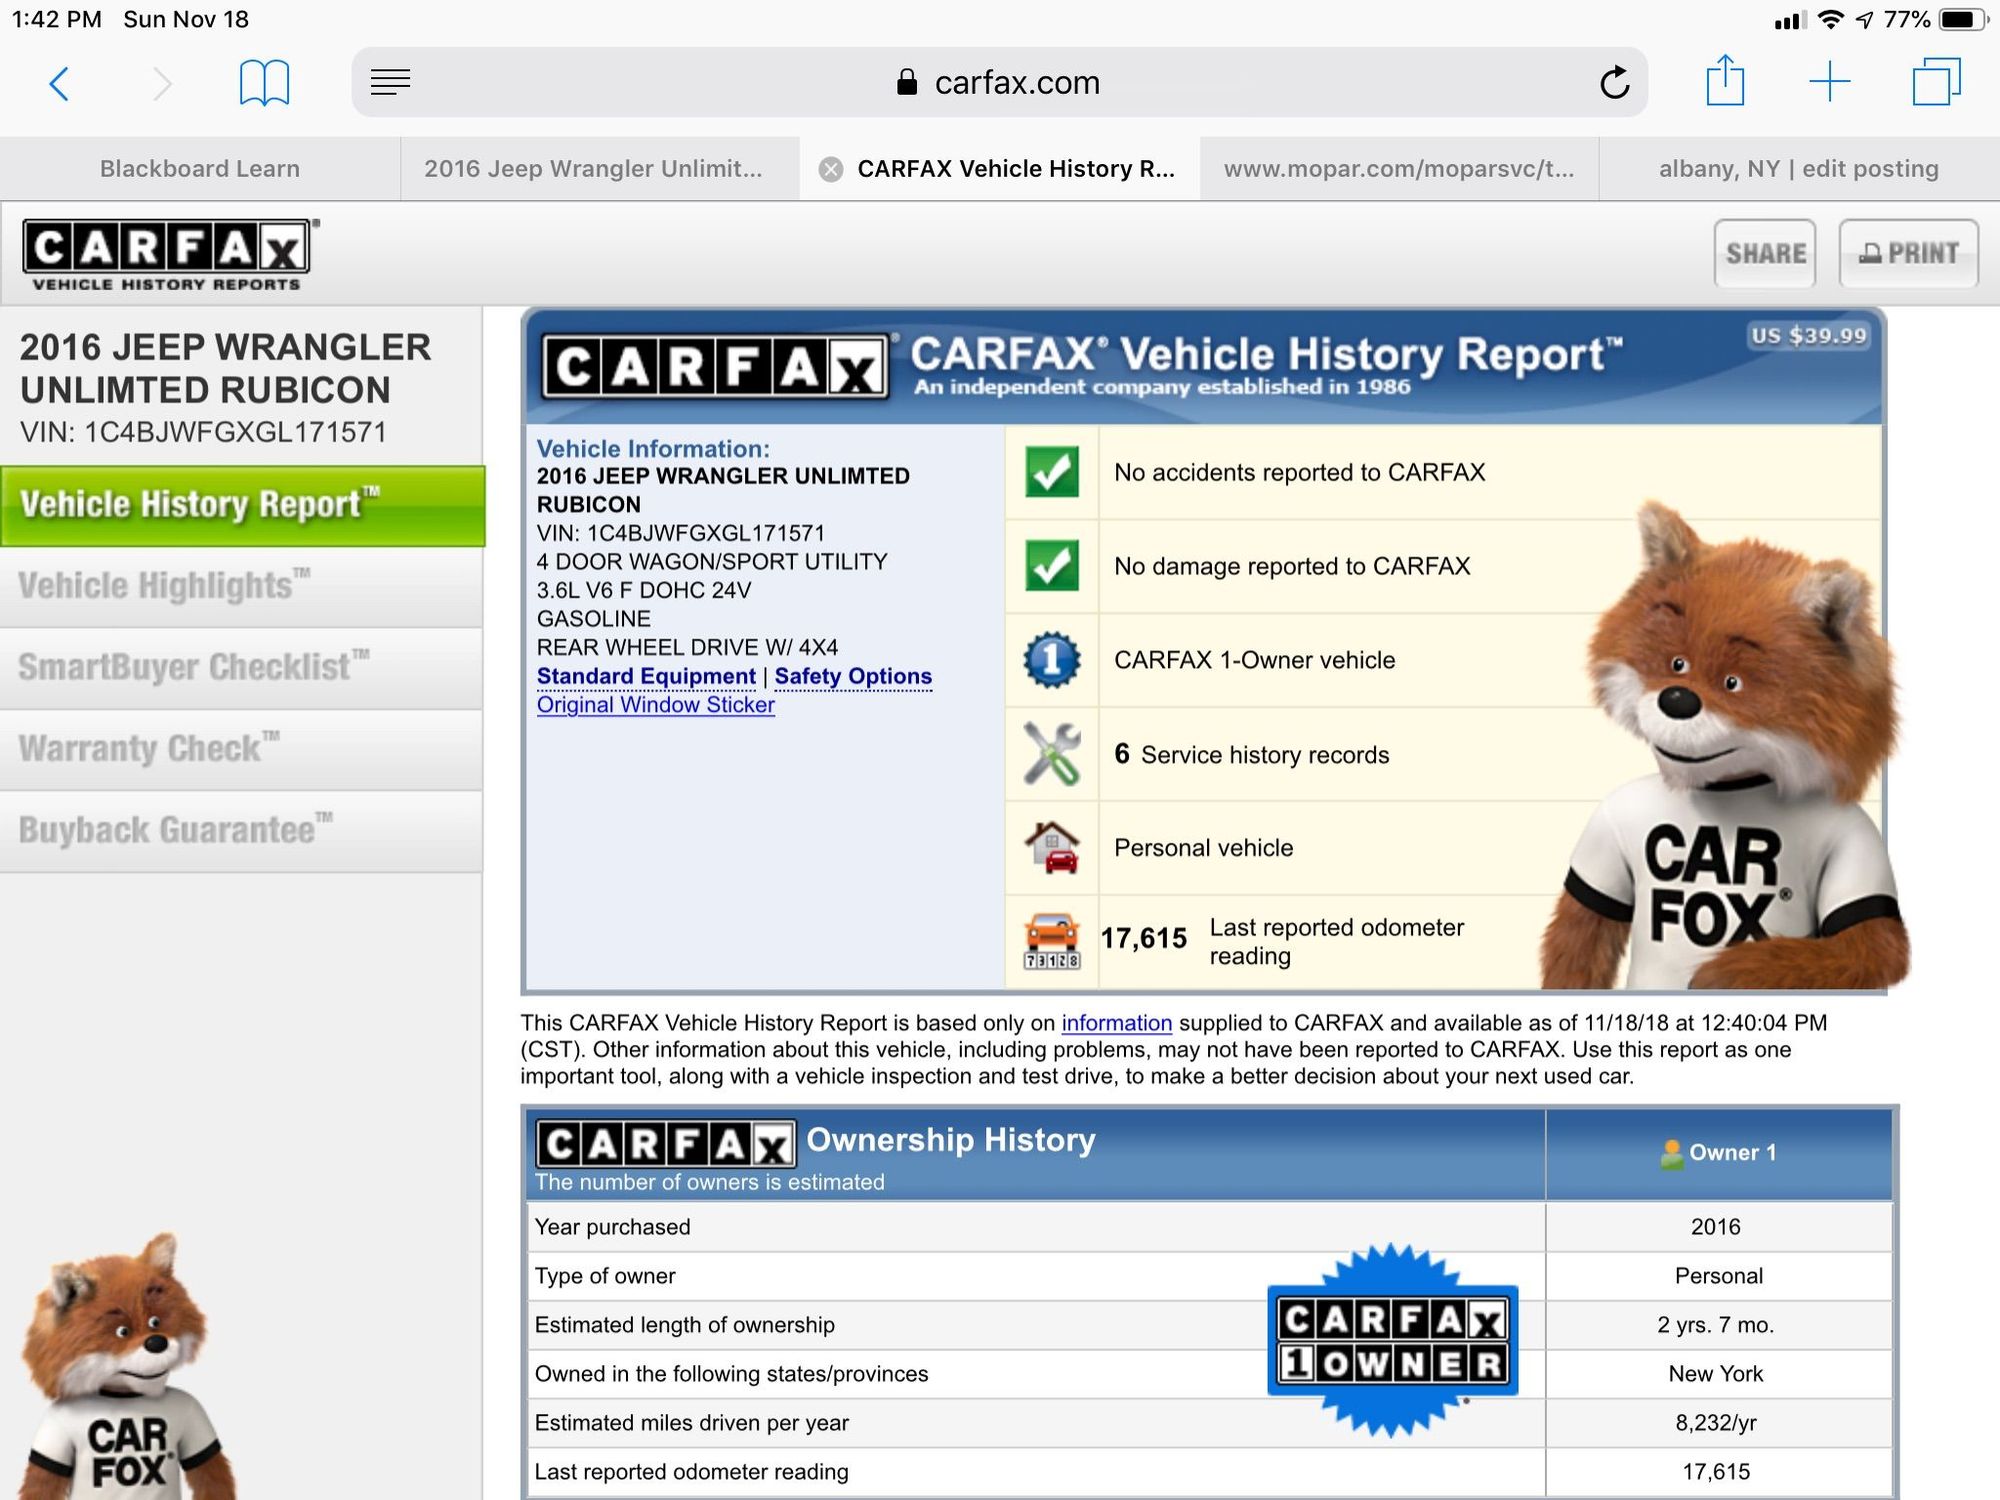Image resolution: width=2000 pixels, height=1500 pixels.
Task: Click the PRINT button
Action: pyautogui.click(x=1908, y=253)
